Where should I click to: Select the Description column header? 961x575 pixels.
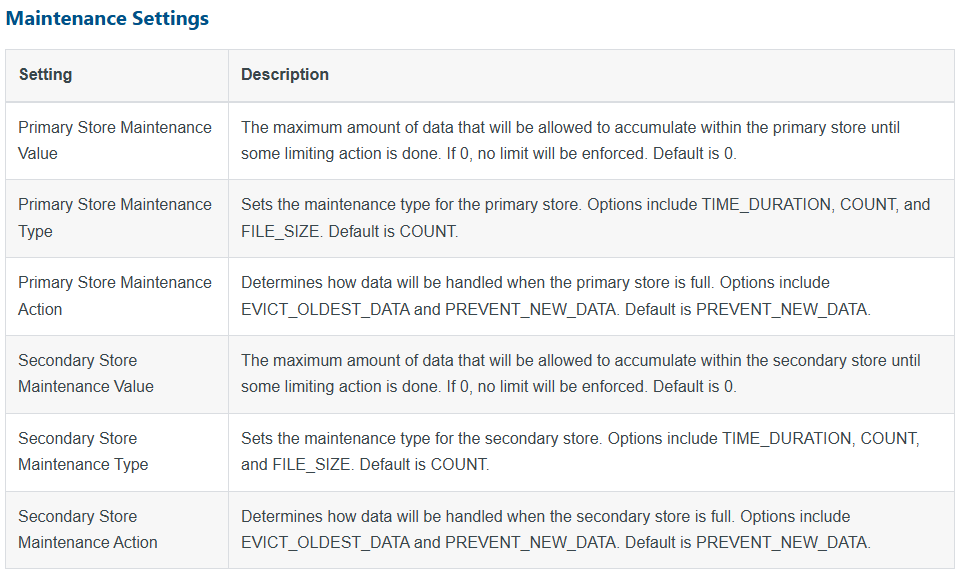[x=285, y=74]
